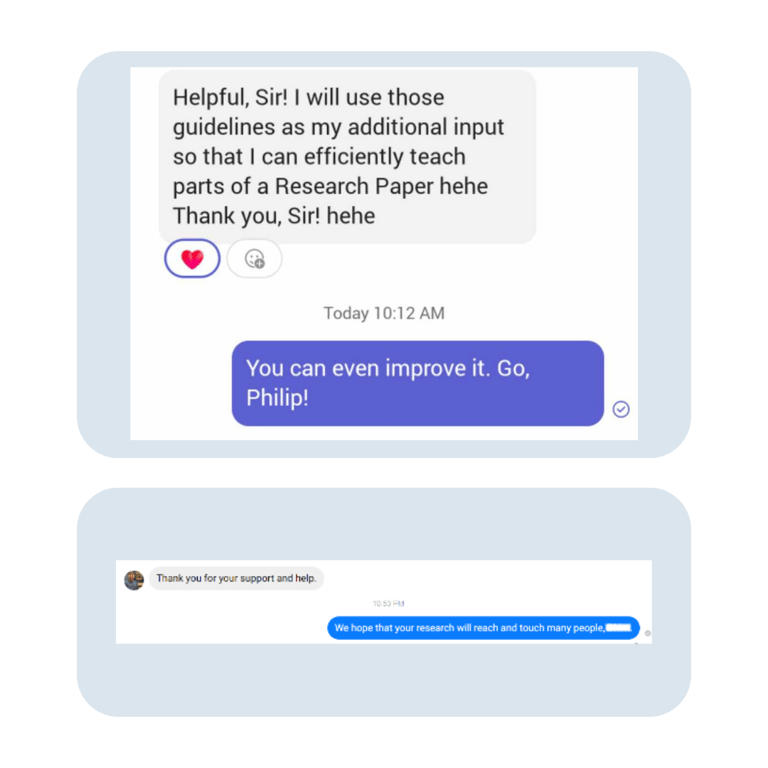Screen dimensions: 768x768
Task: Click the redacted name in blue message
Action: click(619, 628)
